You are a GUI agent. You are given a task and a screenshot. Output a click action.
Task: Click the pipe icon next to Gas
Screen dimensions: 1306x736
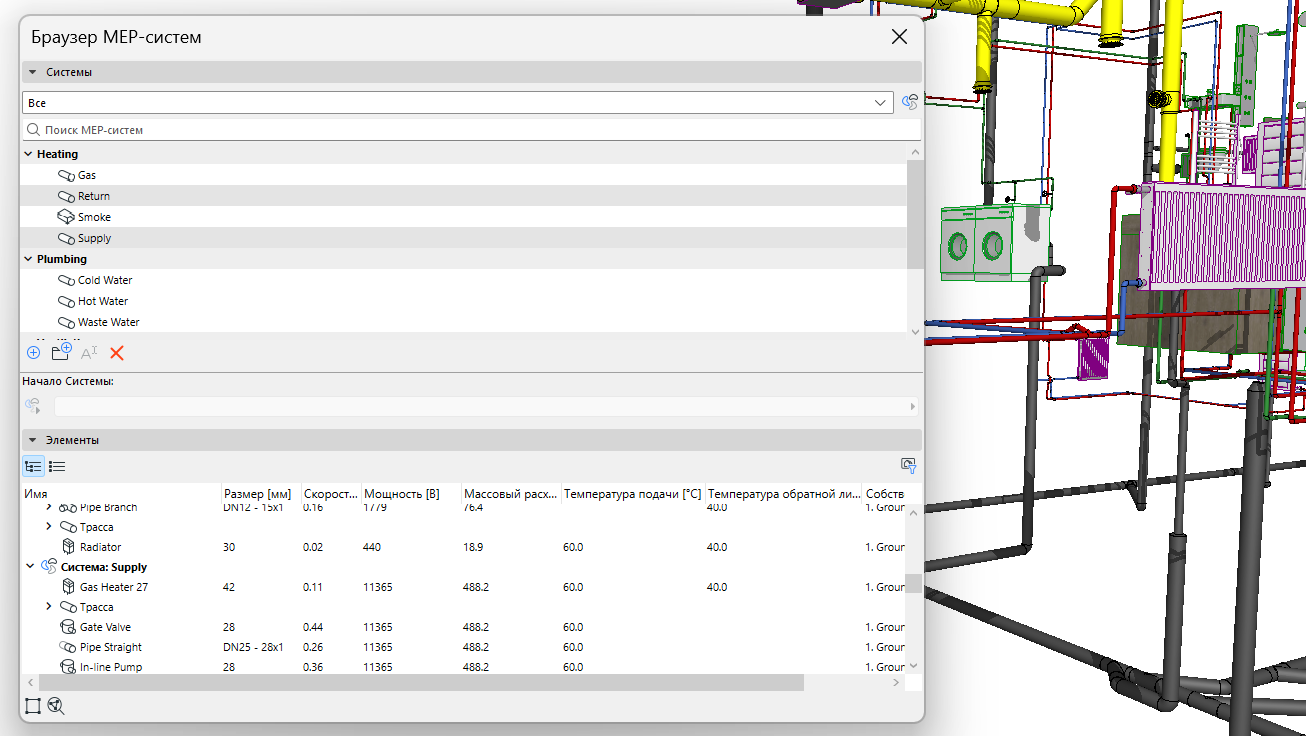(67, 175)
